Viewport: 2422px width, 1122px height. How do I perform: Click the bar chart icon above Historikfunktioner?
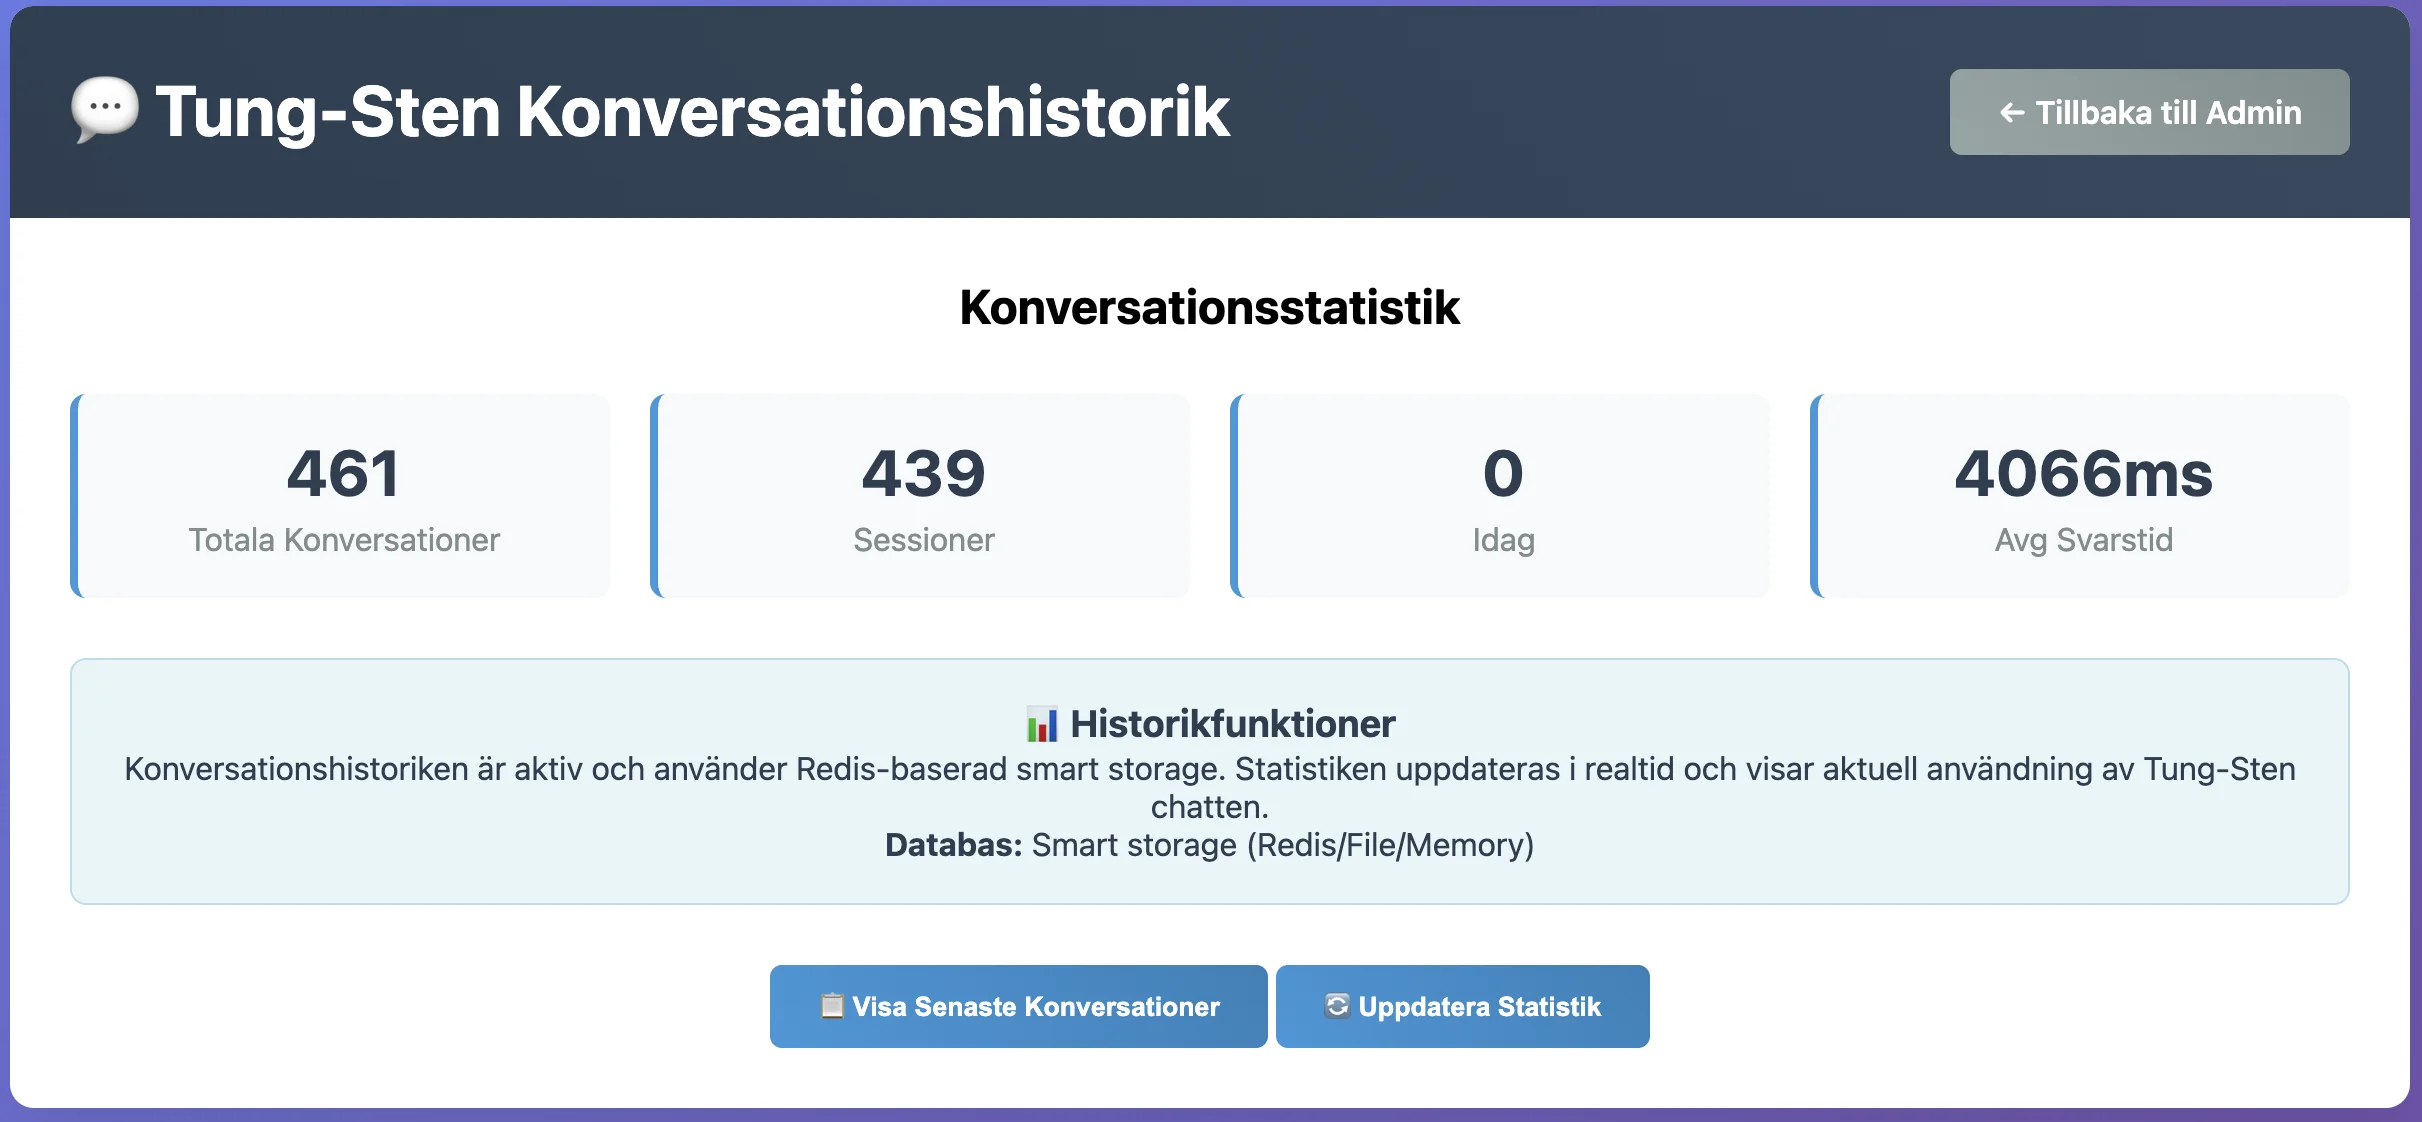pyautogui.click(x=1041, y=723)
